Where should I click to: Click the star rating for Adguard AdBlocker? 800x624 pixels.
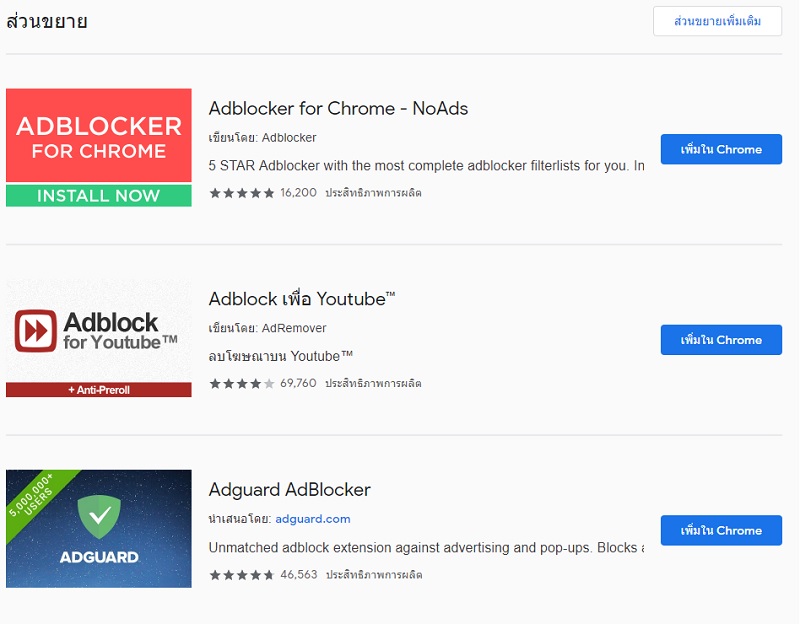(x=241, y=575)
